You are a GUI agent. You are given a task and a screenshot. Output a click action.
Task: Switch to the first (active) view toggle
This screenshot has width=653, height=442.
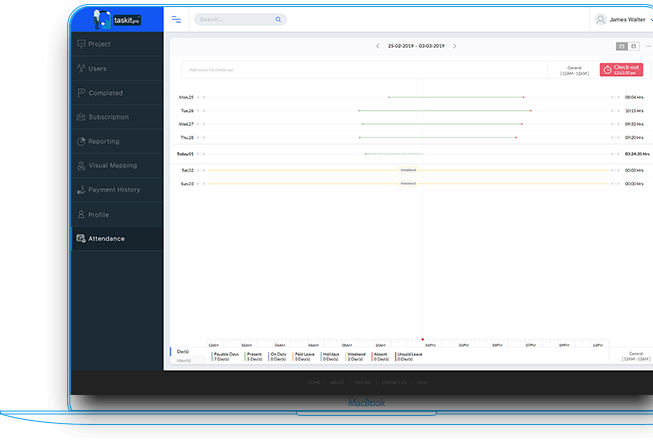pyautogui.click(x=622, y=46)
